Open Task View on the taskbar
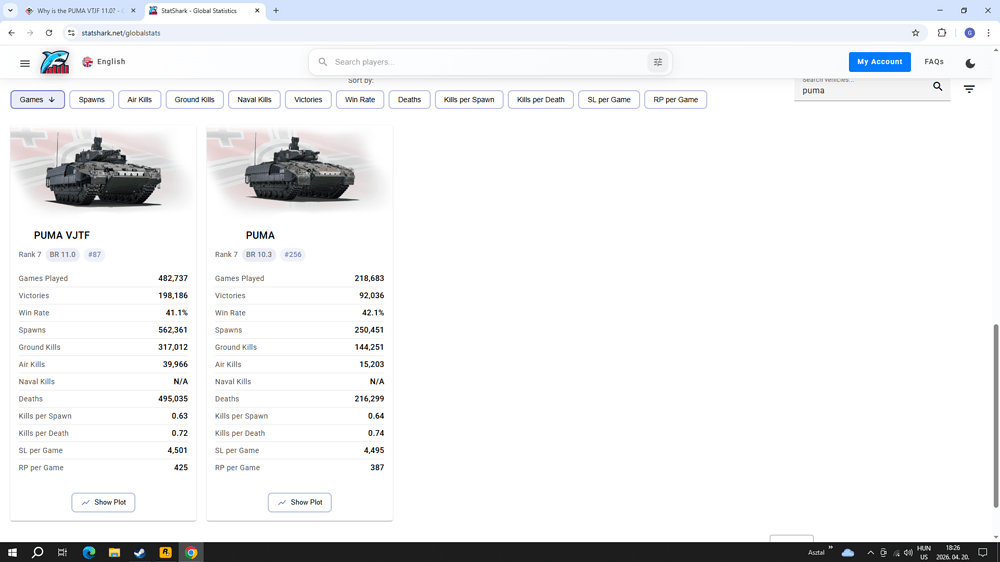The width and height of the screenshot is (1000, 562). click(x=62, y=552)
